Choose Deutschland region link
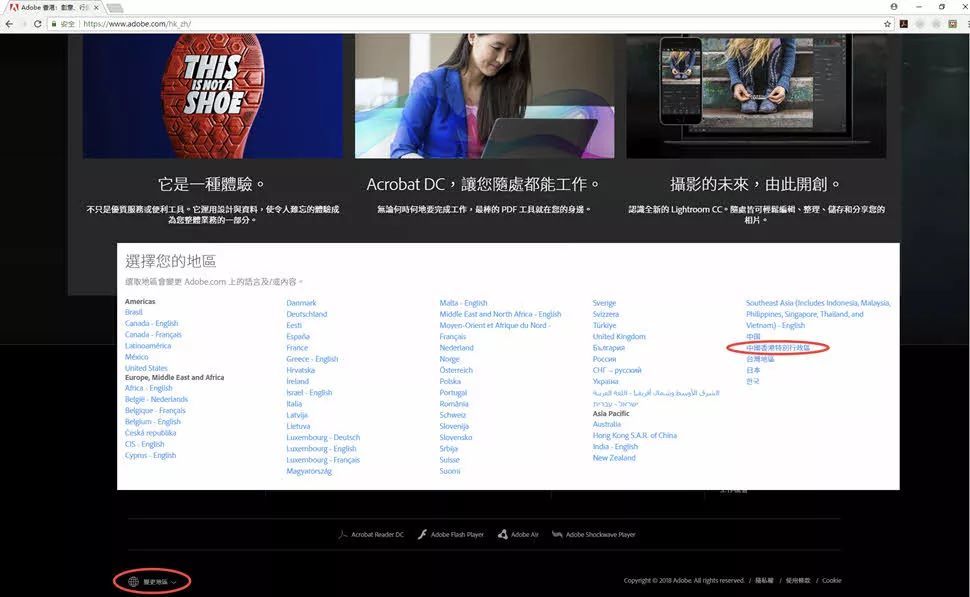 tap(307, 314)
